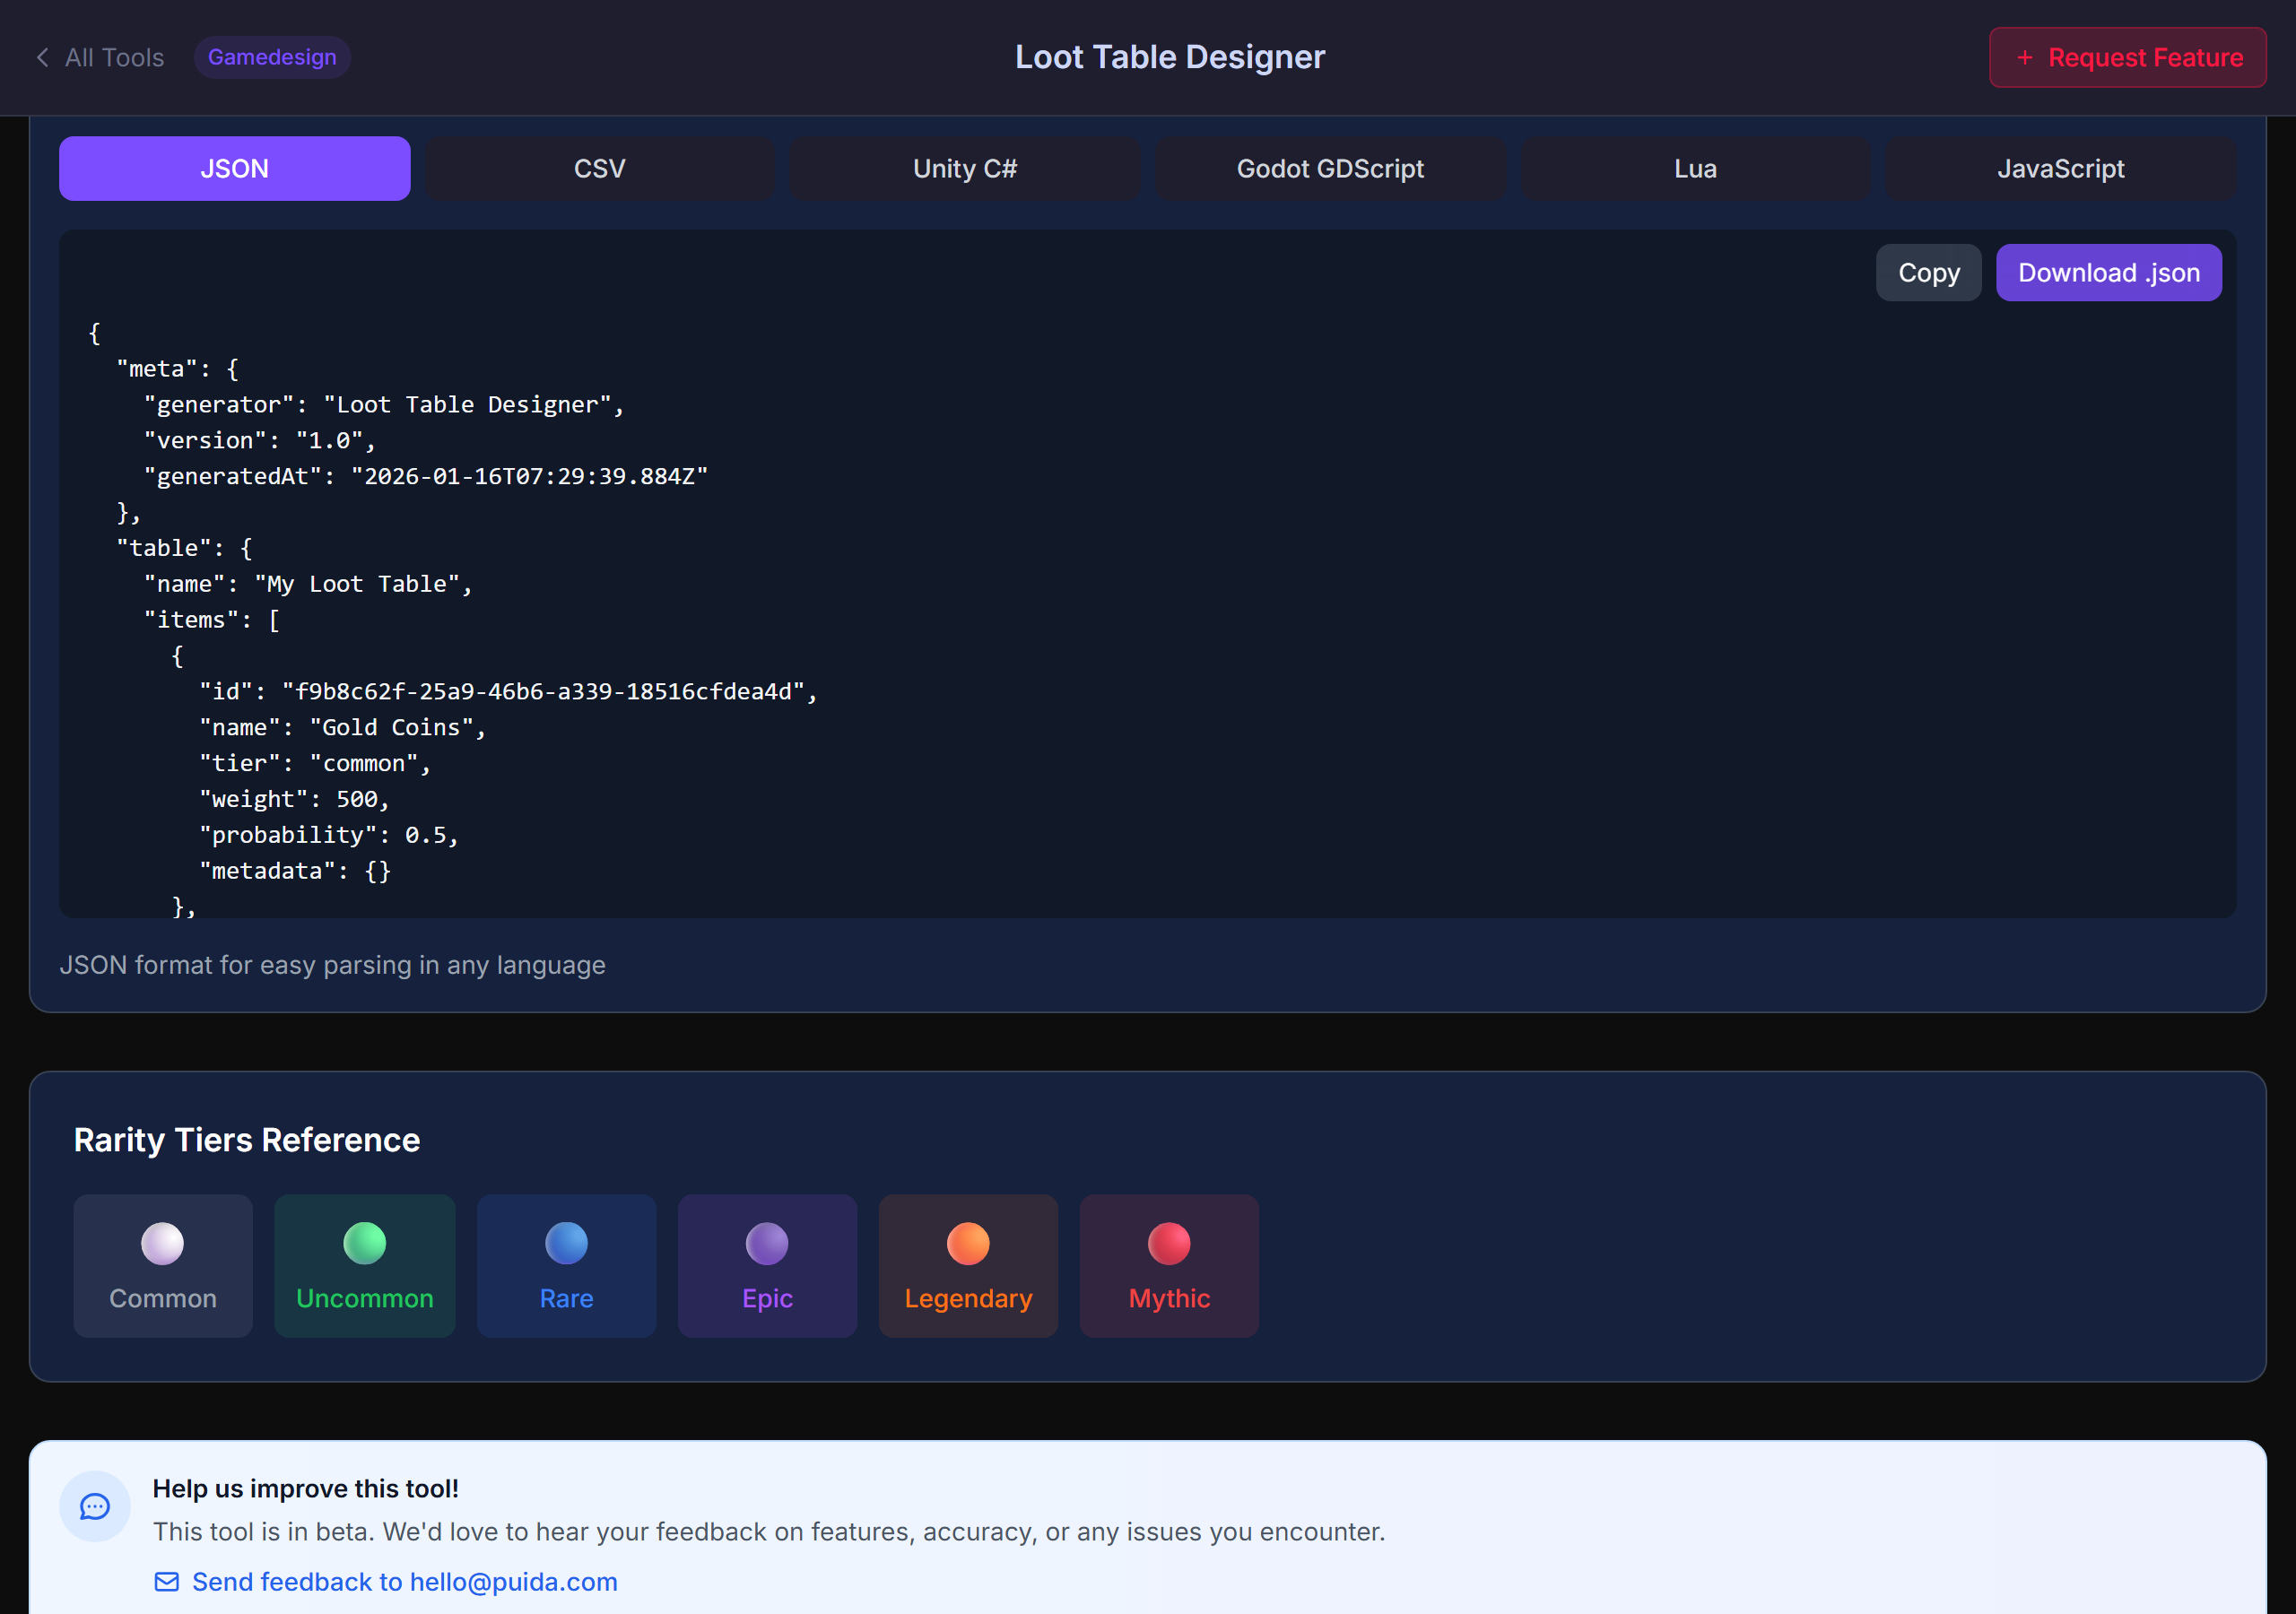This screenshot has height=1614, width=2296.
Task: Click the Gamedesign category badge
Action: tap(271, 57)
